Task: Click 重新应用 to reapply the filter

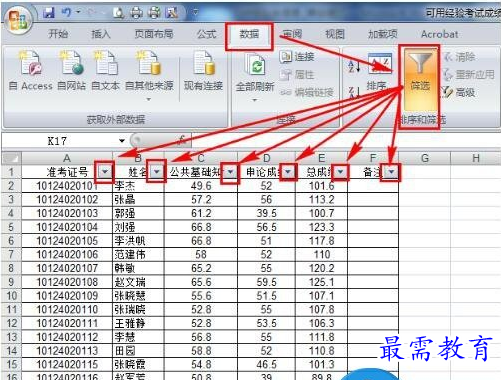Action: click(x=469, y=74)
